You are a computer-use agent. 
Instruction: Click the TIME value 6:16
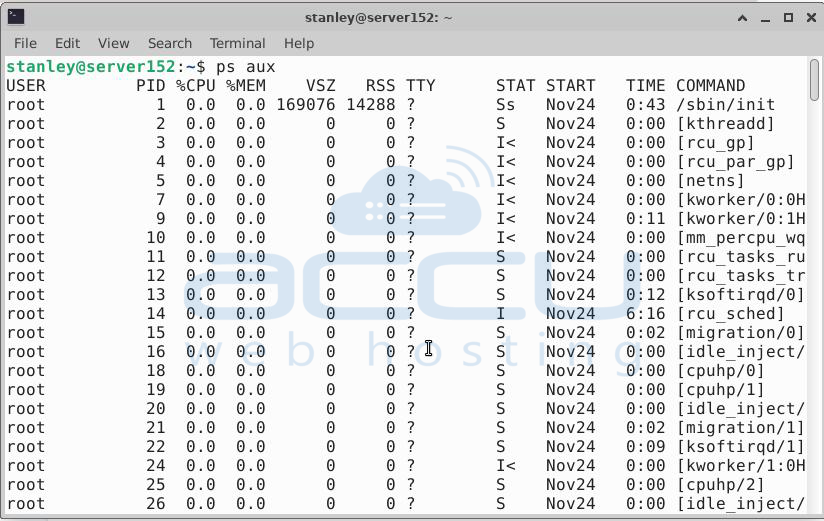click(x=645, y=314)
